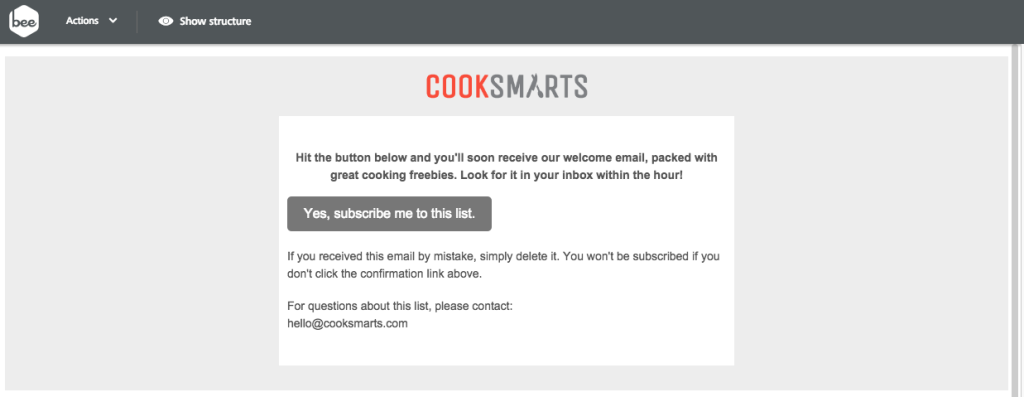
Task: Click the vertical scrollbar on the right edge
Action: pos(1017,220)
